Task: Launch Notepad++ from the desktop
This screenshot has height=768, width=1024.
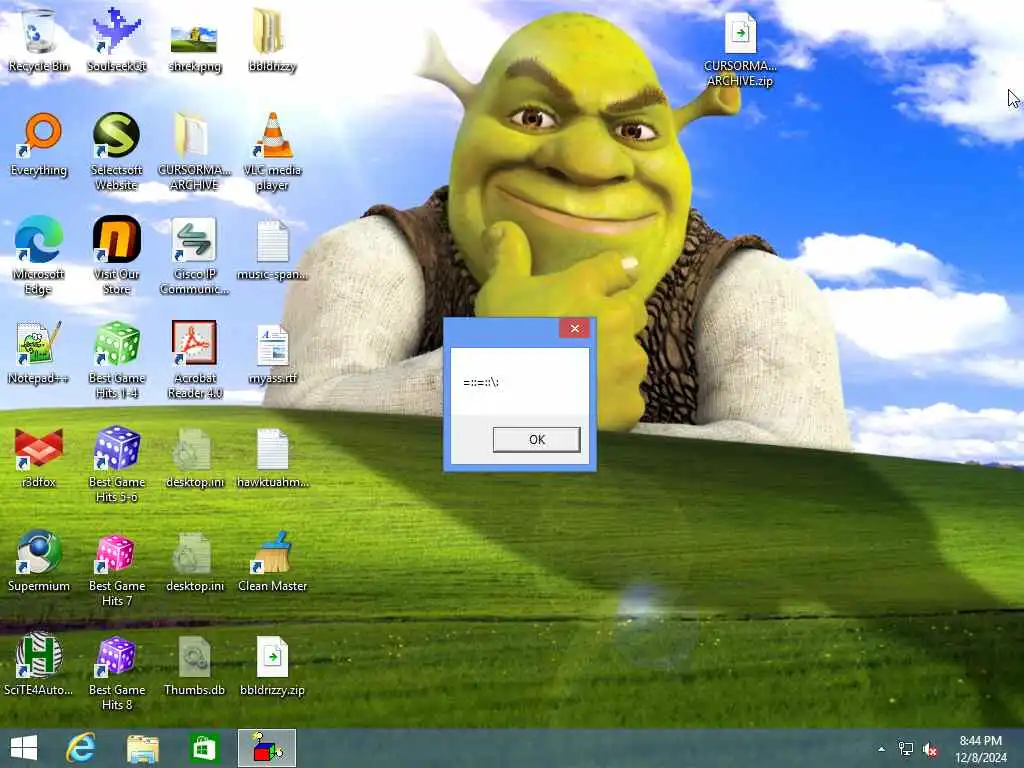Action: tap(39, 353)
